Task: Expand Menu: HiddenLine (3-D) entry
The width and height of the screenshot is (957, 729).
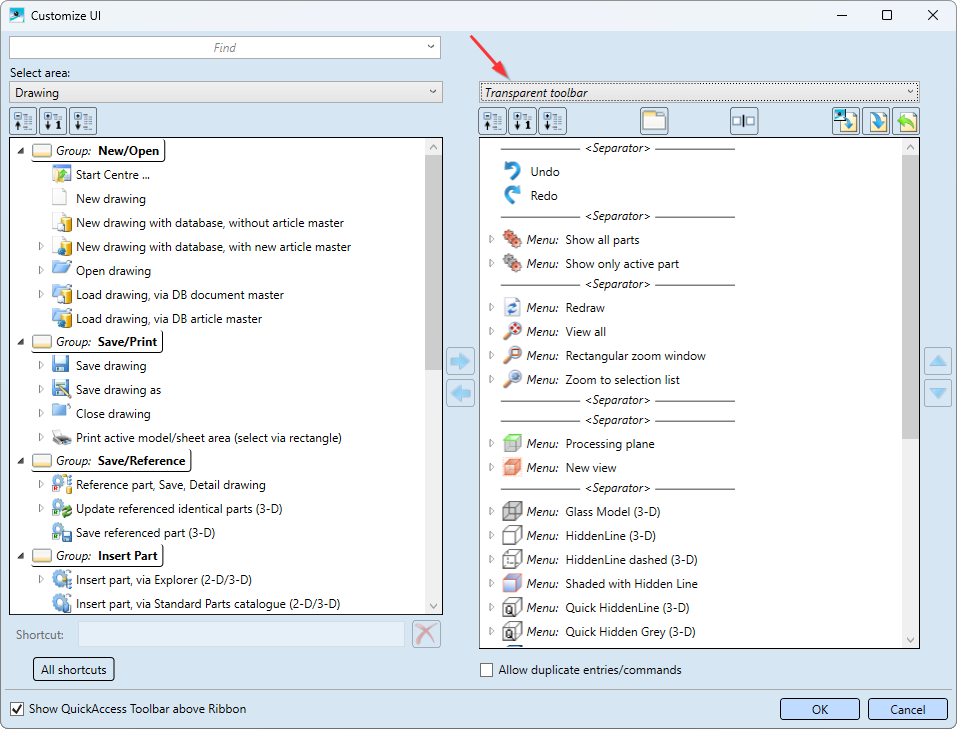Action: [491, 535]
